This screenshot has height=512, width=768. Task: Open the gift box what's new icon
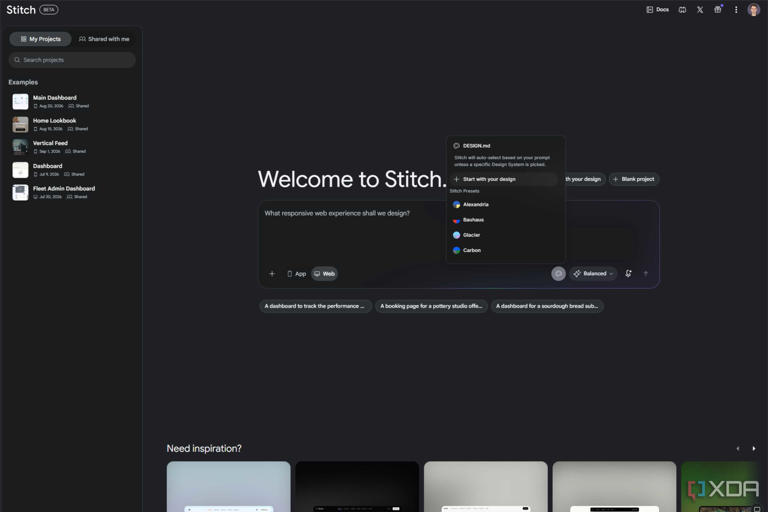click(x=718, y=10)
